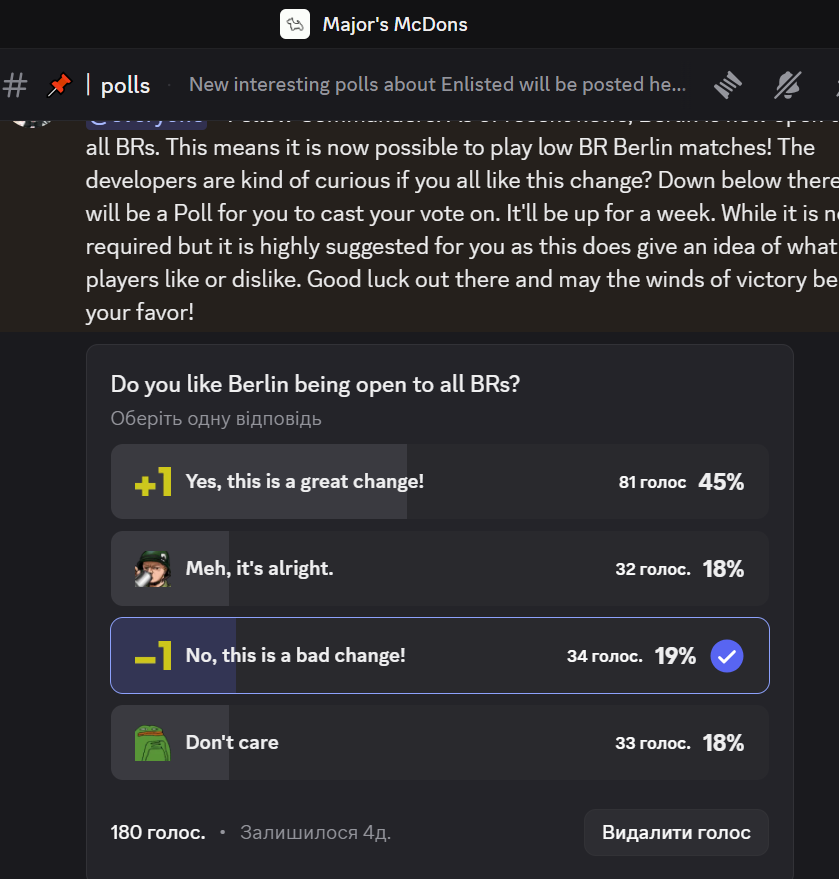Click the blue checkmark on selected answer
This screenshot has height=879, width=839.
point(727,656)
